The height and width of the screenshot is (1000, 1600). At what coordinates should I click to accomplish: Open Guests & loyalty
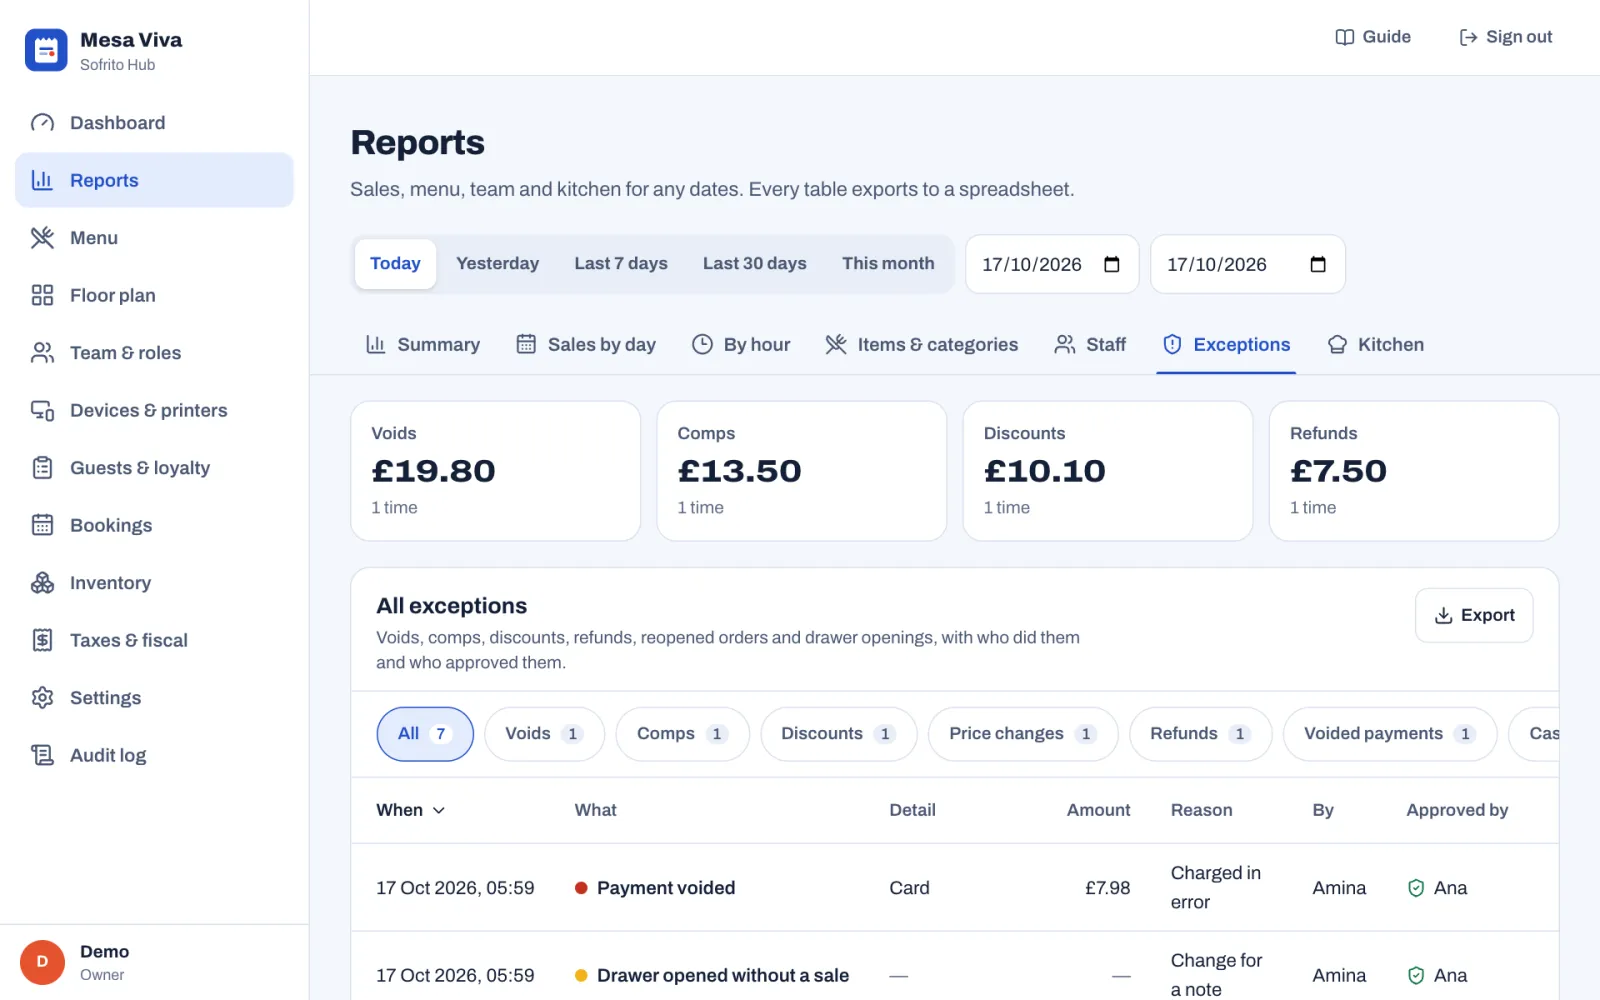pyautogui.click(x=154, y=468)
